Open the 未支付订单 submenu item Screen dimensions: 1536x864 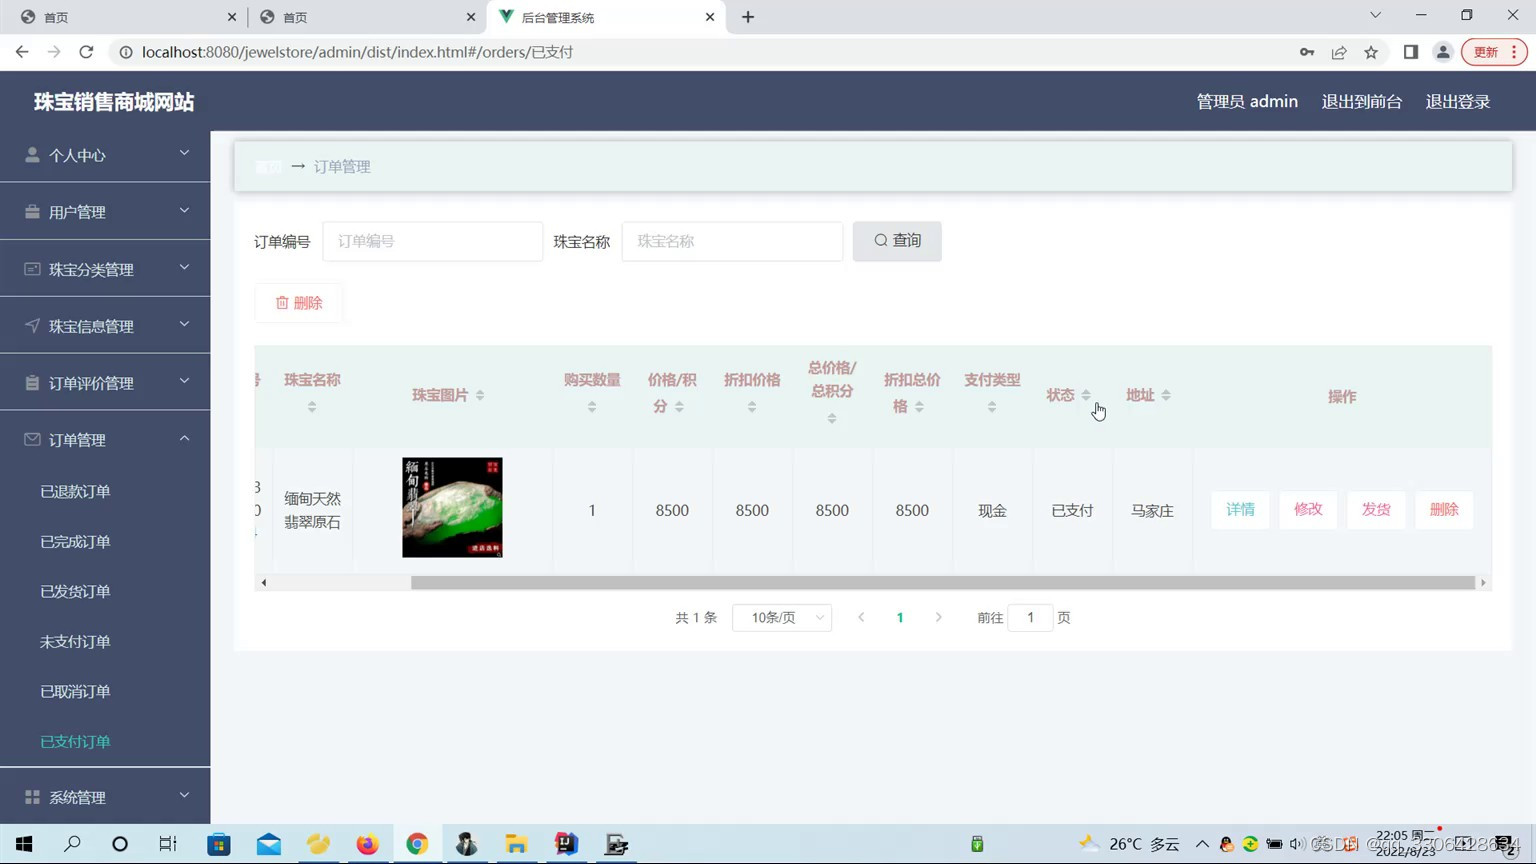coord(75,641)
